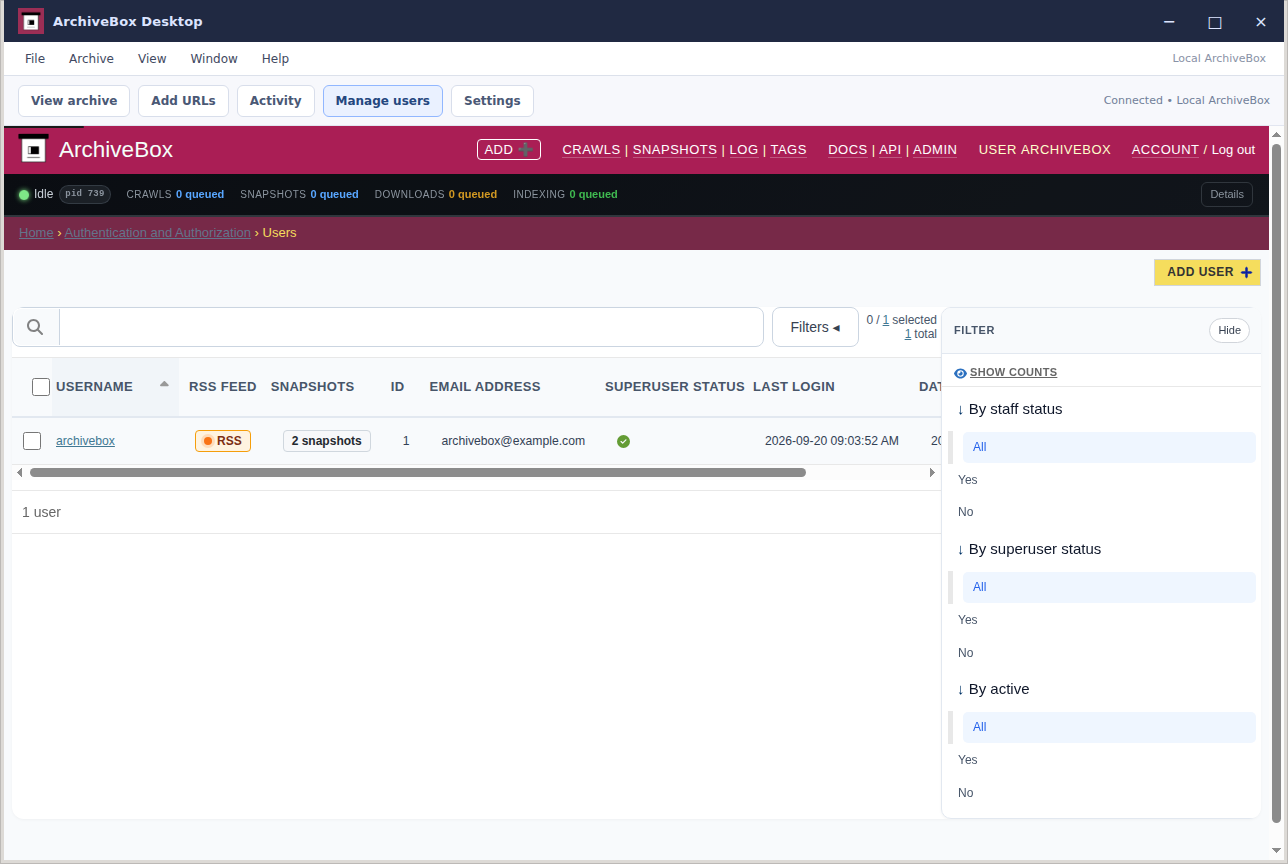Open the Archive menu
This screenshot has width=1288, height=864.
click(x=91, y=59)
